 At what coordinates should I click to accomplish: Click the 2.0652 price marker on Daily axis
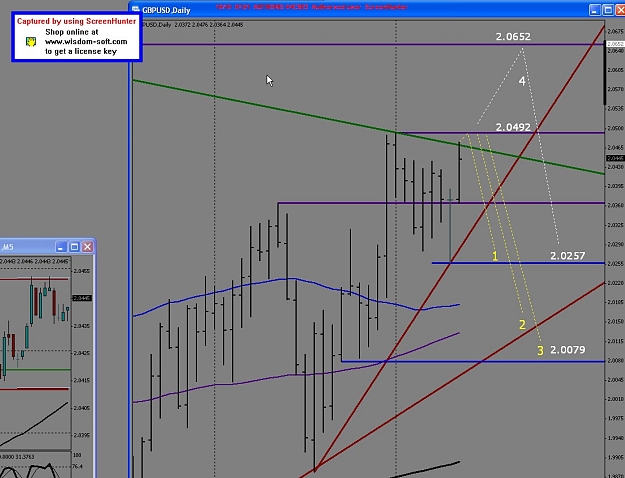[615, 44]
